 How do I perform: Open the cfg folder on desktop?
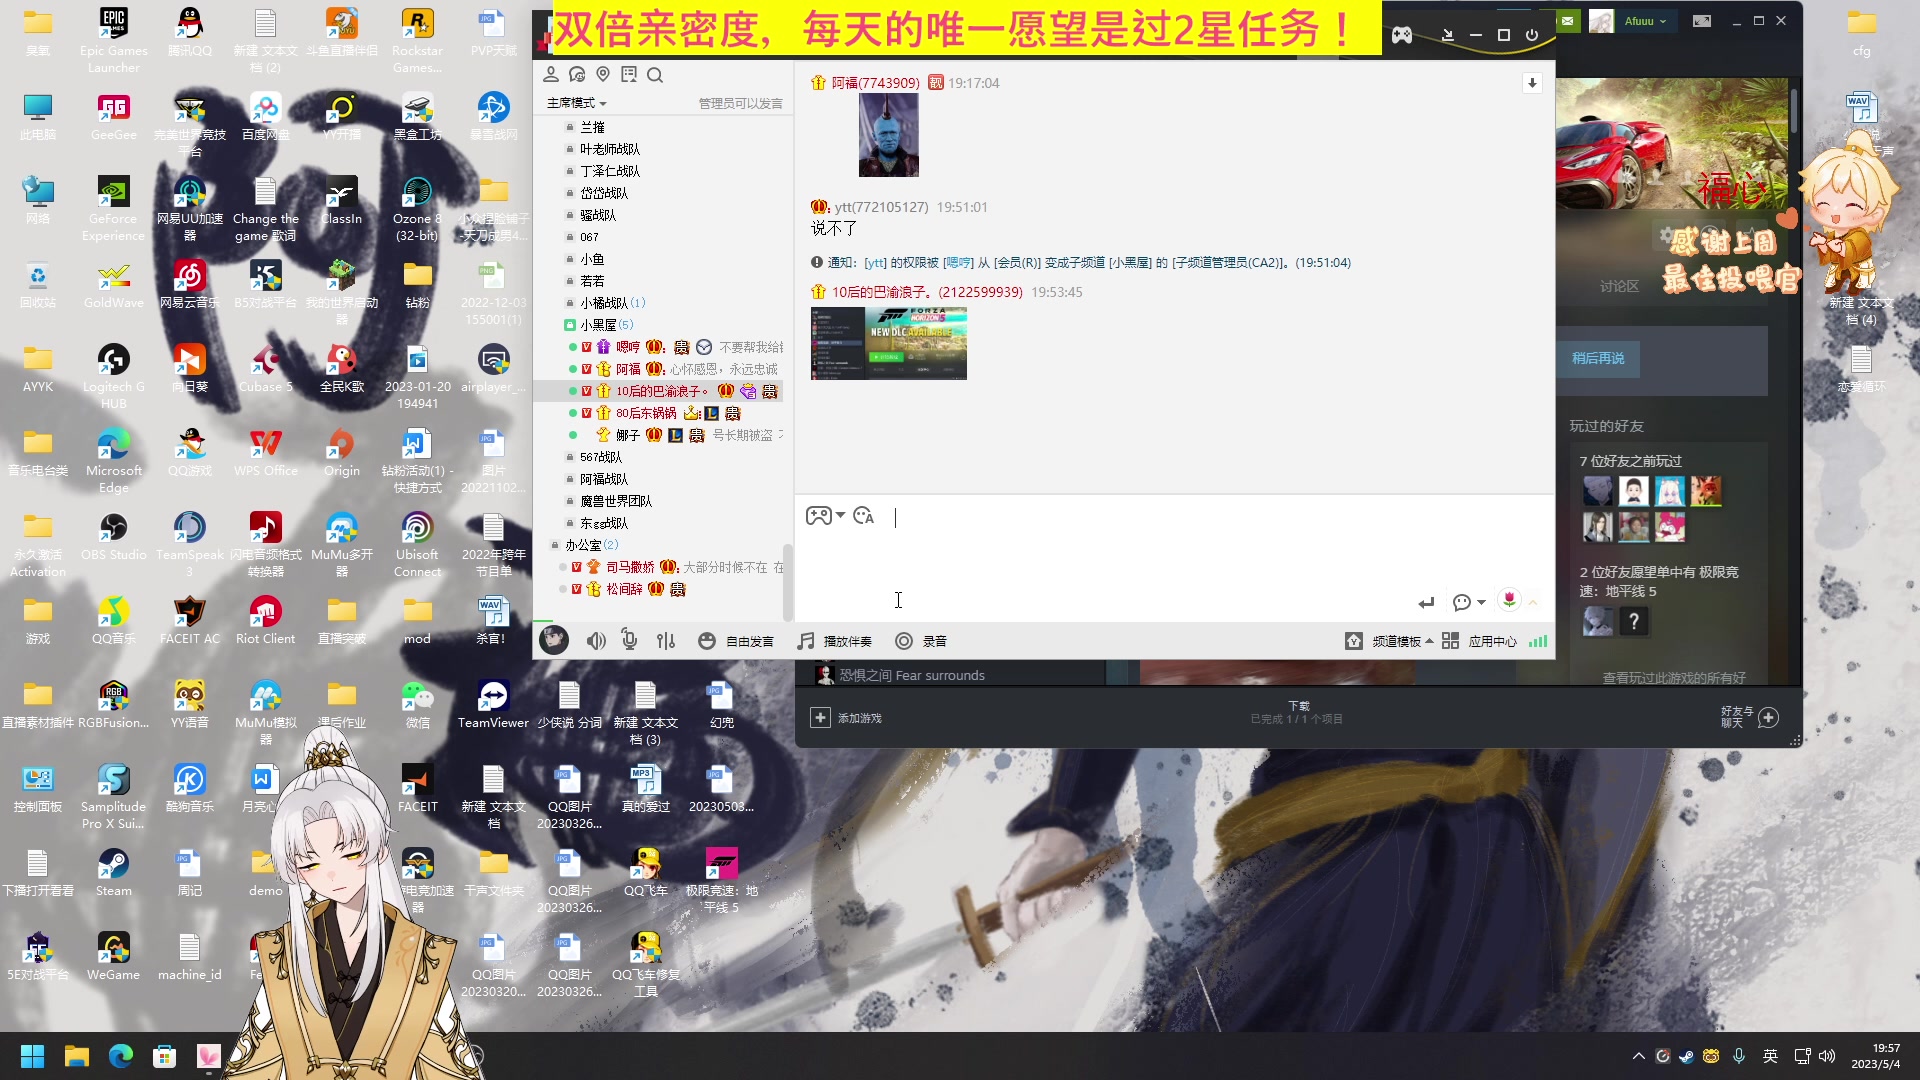tap(1861, 31)
